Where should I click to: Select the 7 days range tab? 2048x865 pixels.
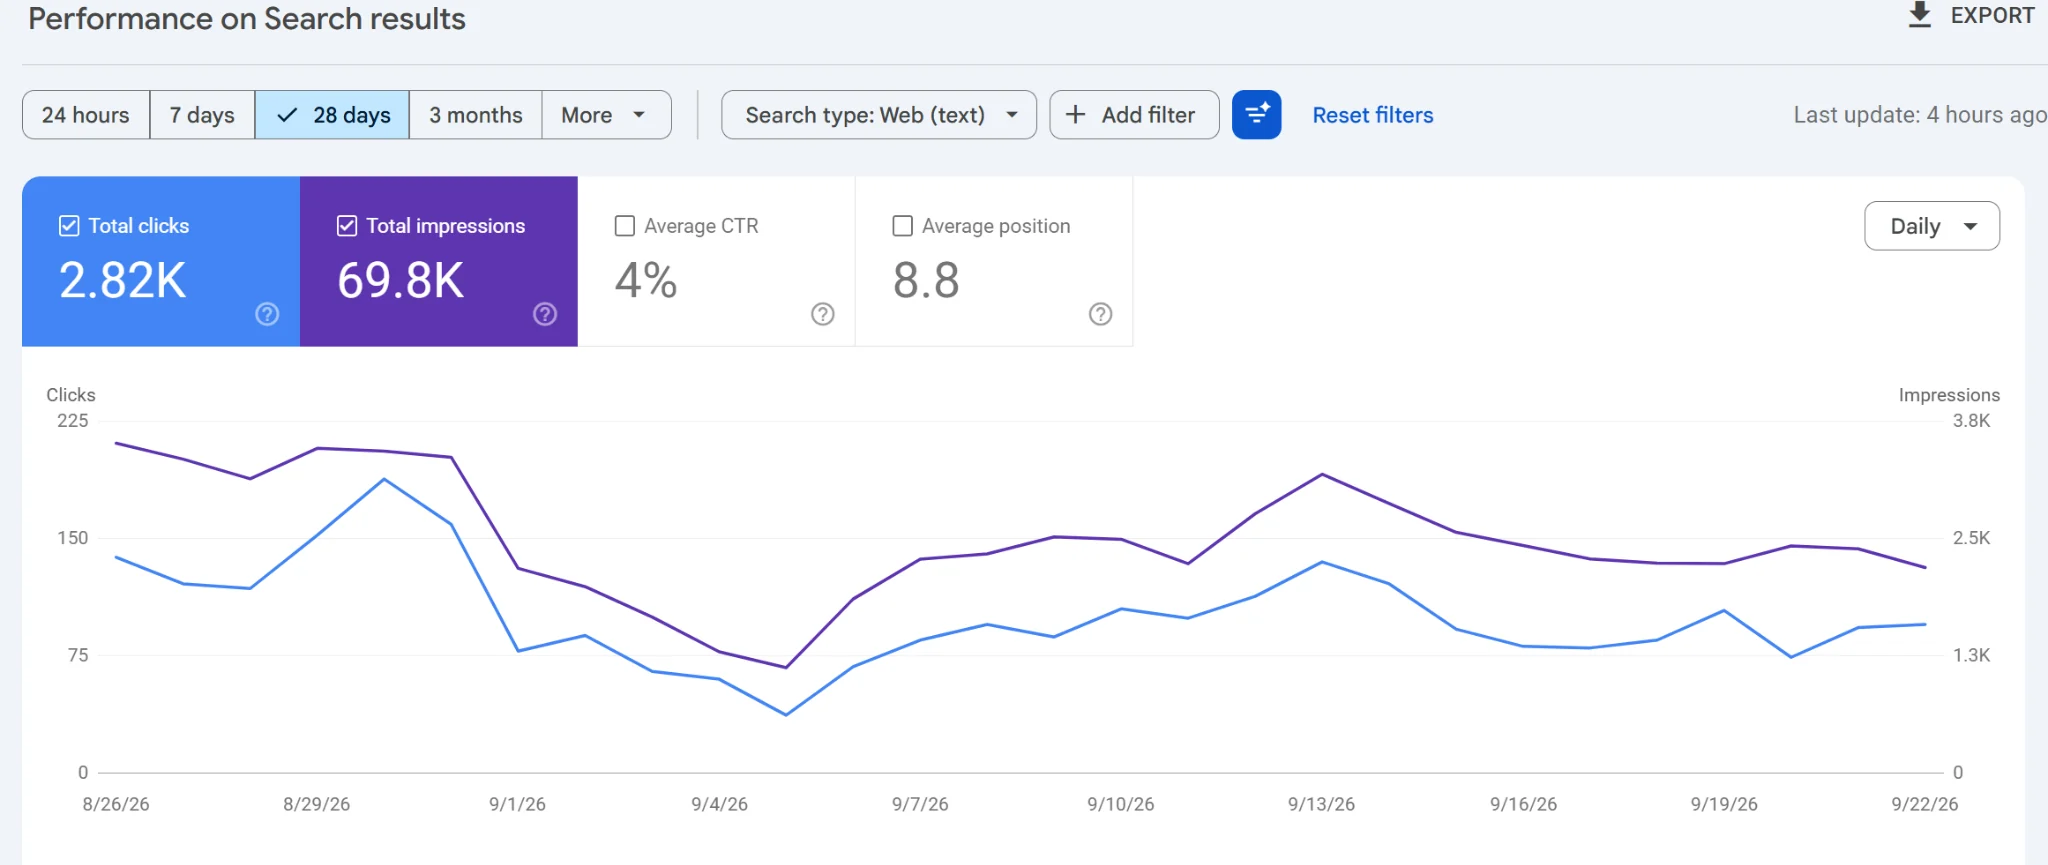(x=202, y=115)
